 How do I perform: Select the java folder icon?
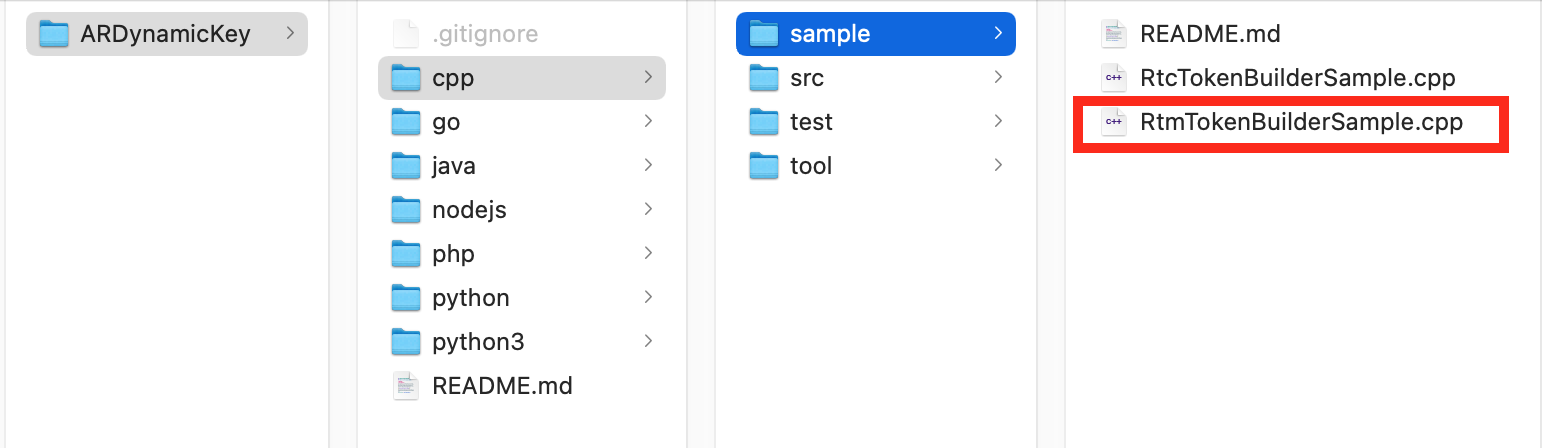pos(406,166)
